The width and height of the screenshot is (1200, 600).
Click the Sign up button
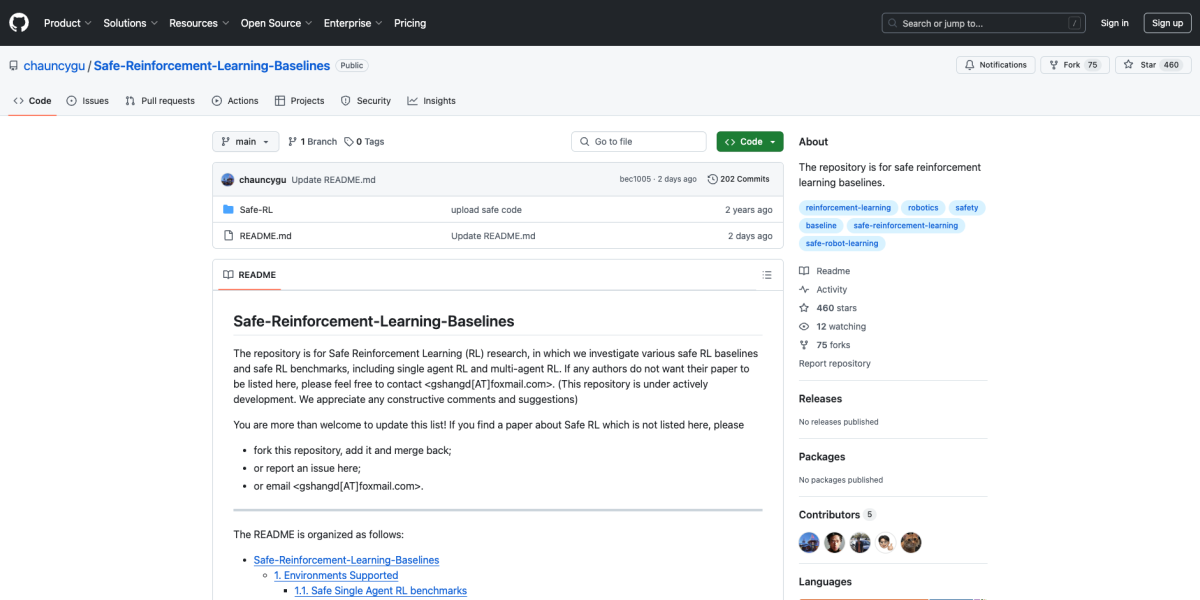[1167, 22]
